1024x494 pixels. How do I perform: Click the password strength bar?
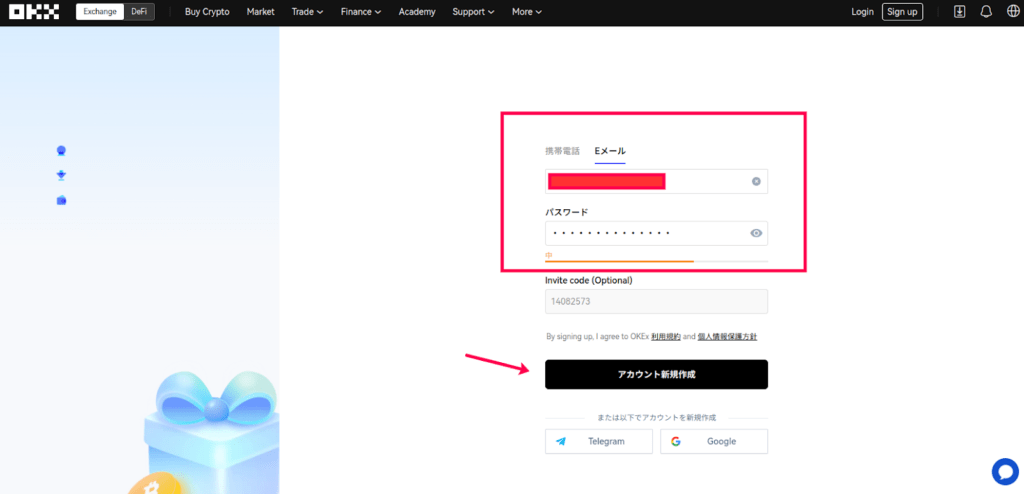pyautogui.click(x=656, y=261)
